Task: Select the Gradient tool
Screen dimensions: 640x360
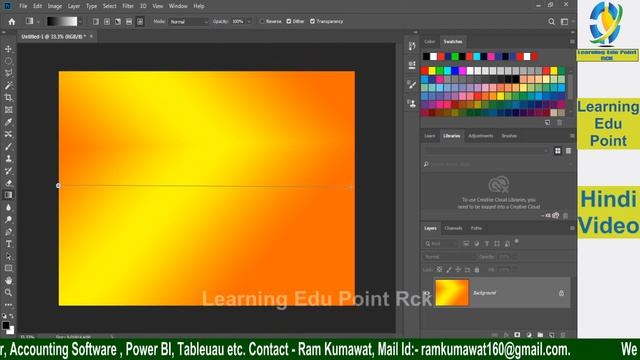Action: tap(8, 195)
